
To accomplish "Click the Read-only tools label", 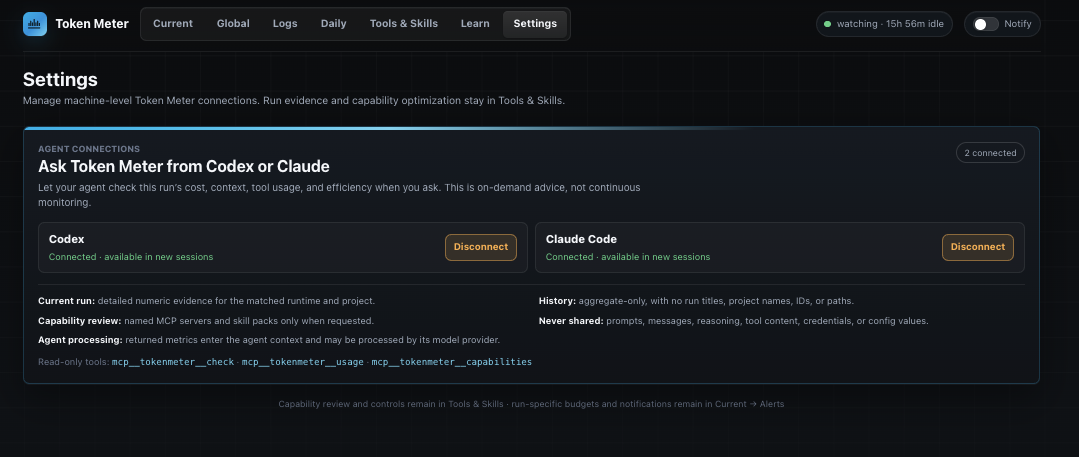I will click(74, 361).
